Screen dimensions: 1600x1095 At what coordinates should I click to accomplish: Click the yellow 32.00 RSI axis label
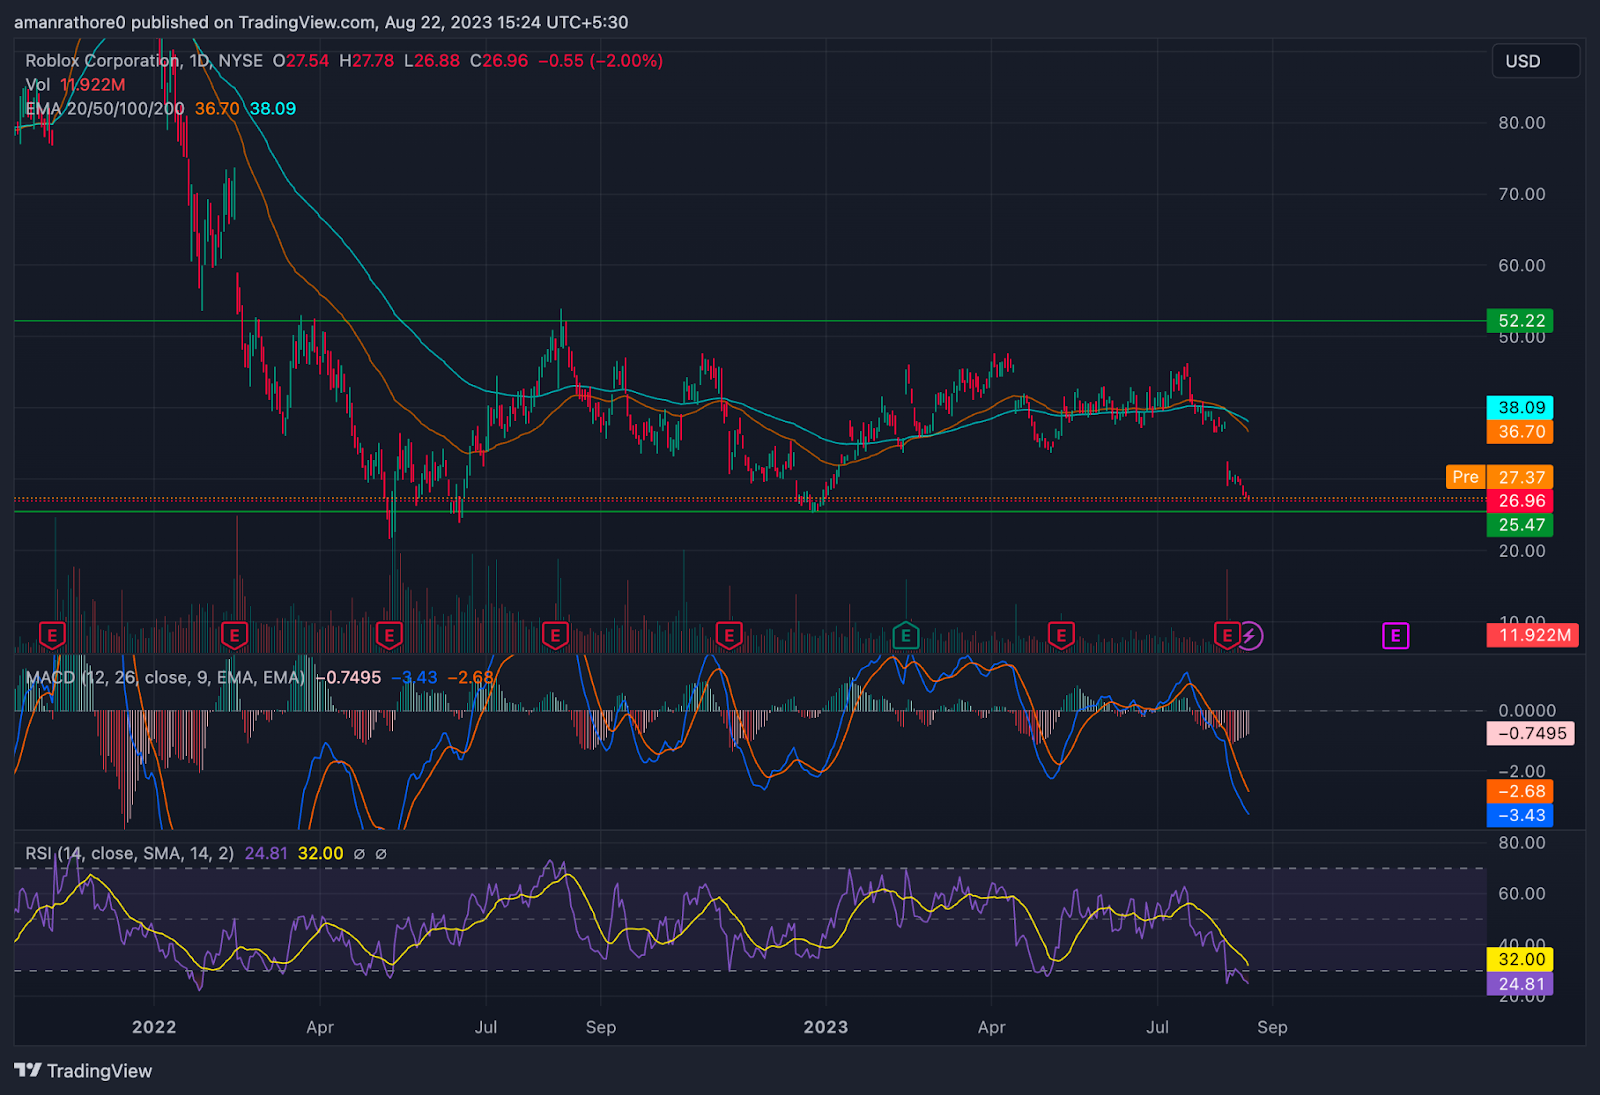(1520, 959)
